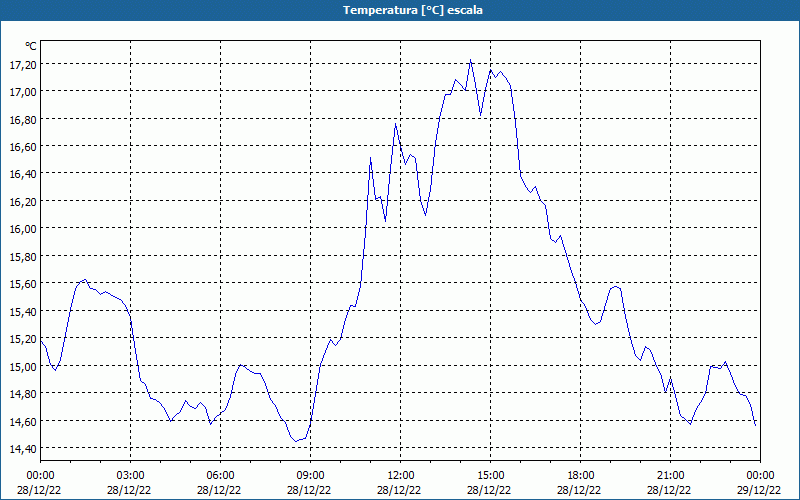This screenshot has width=800, height=500.
Task: Click the 'Temperatura [°C] escala' chart title
Action: click(x=413, y=10)
